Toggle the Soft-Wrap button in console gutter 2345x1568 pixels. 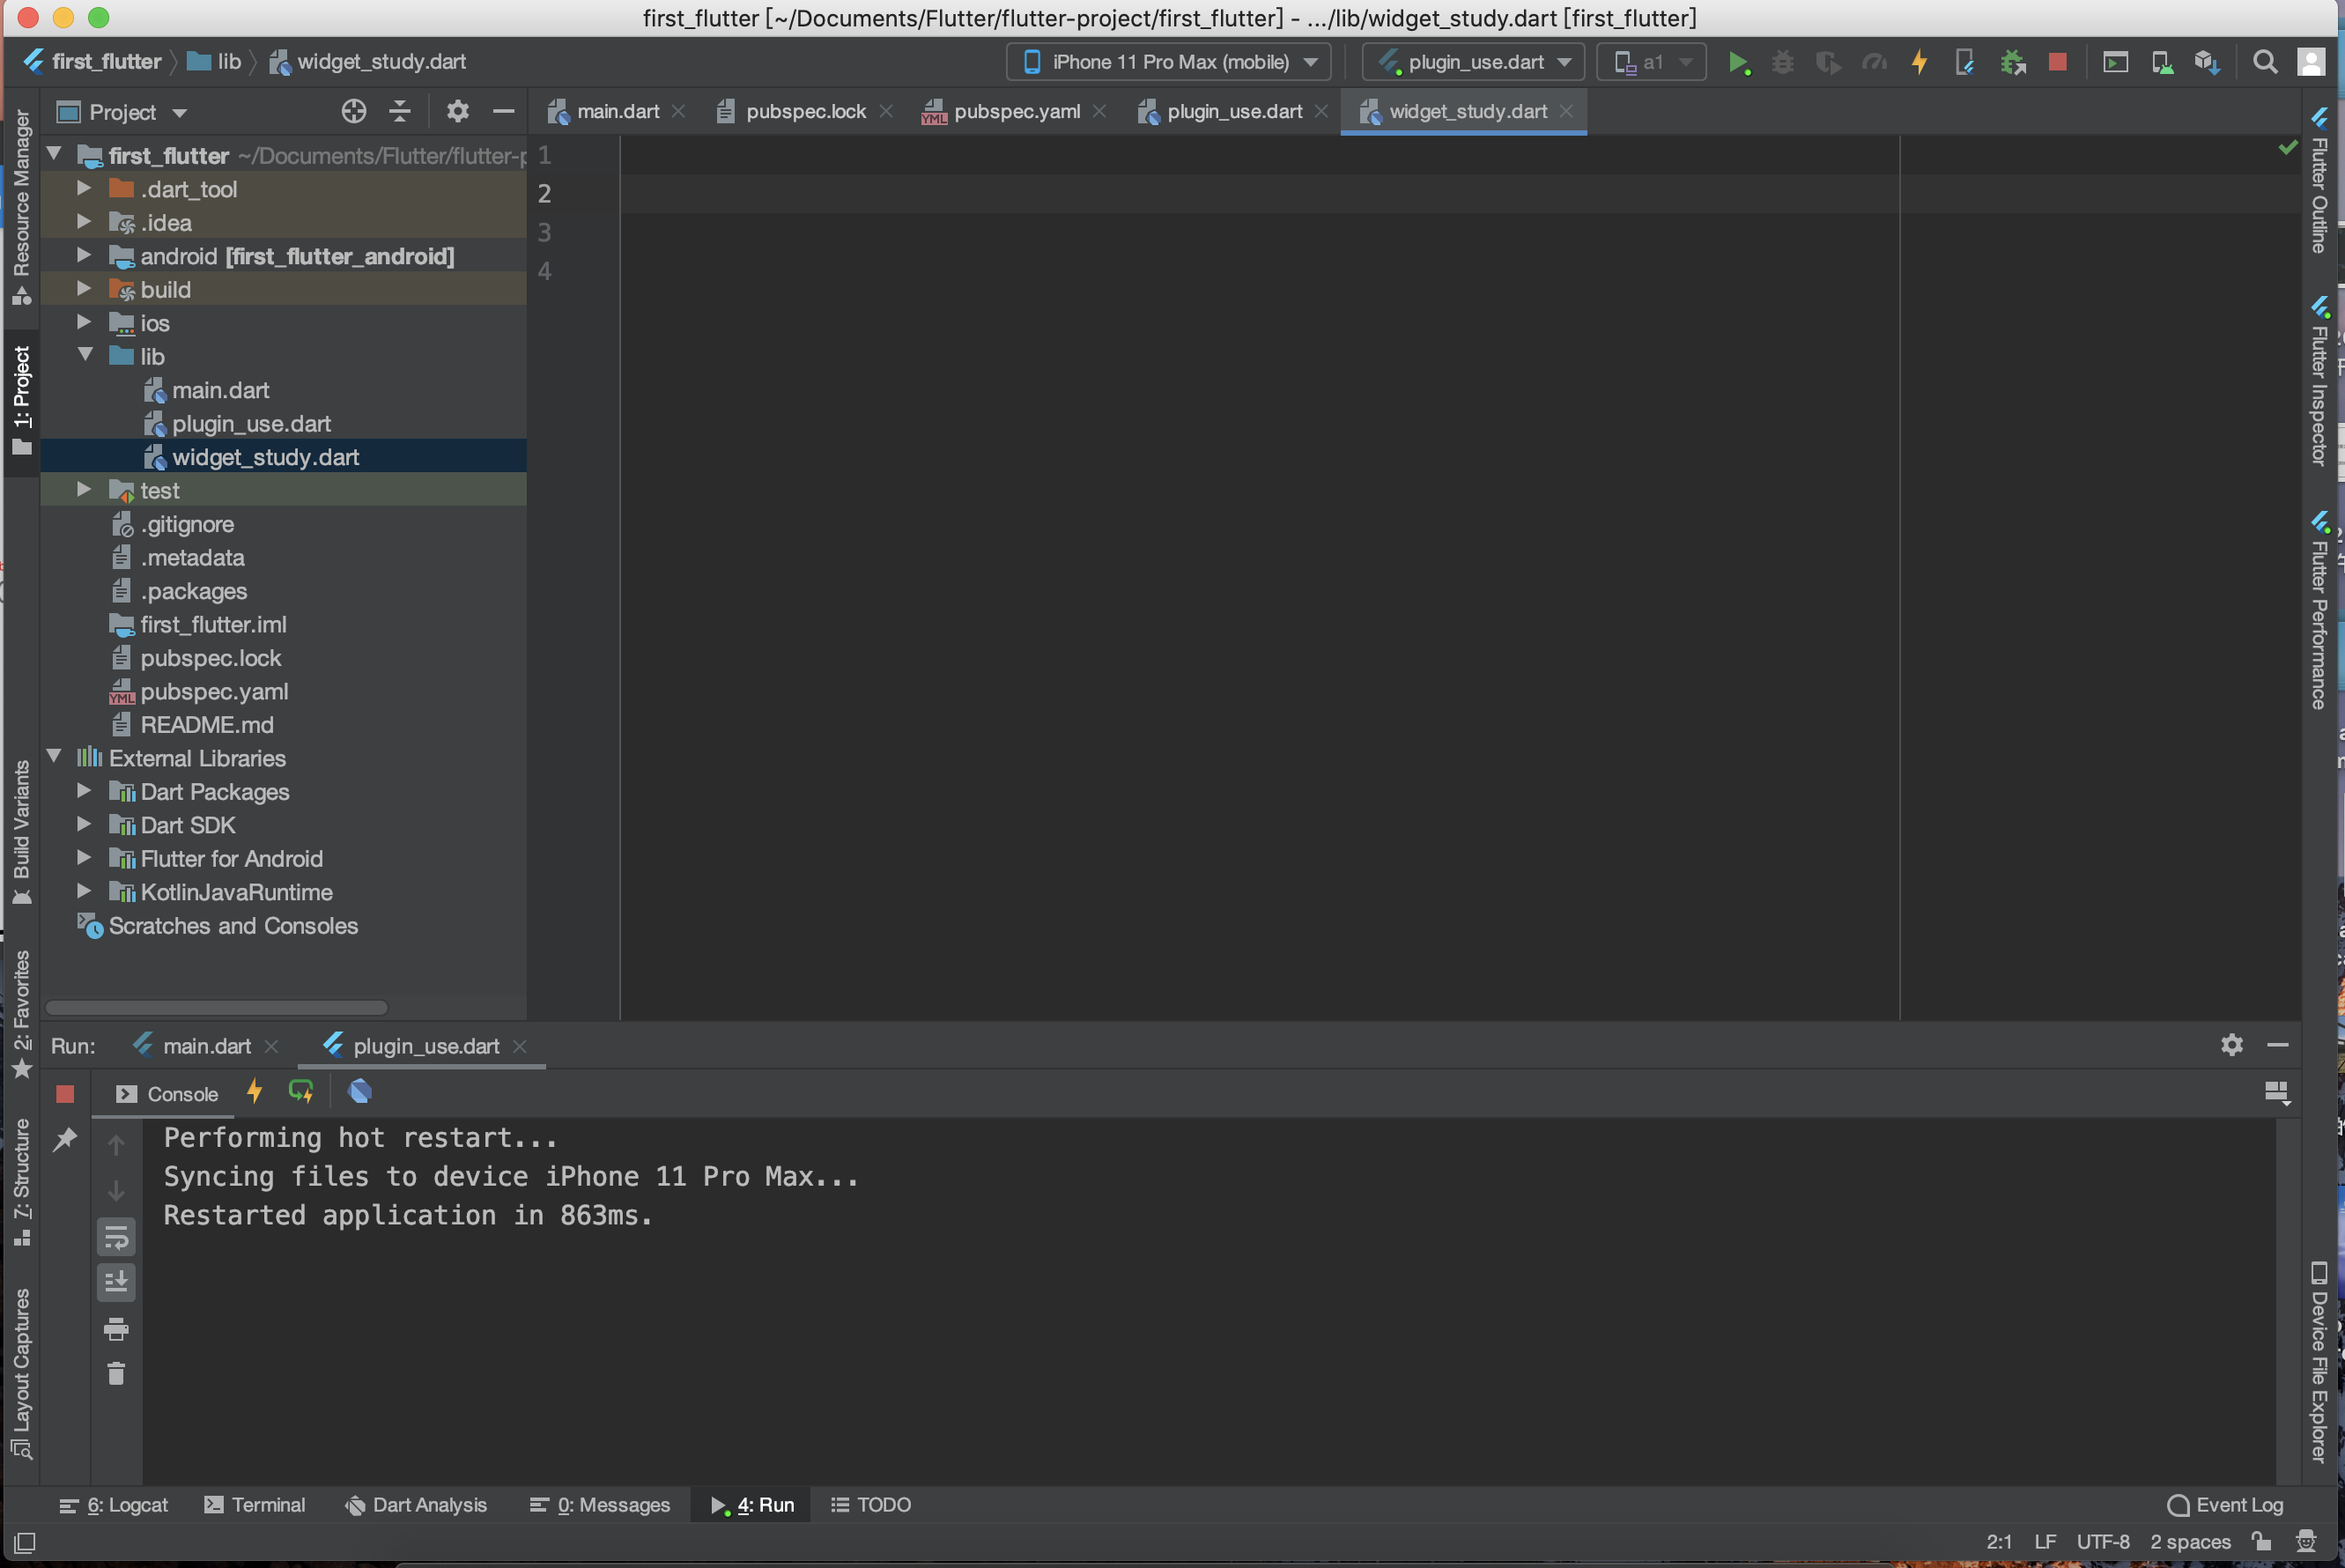[x=116, y=1238]
